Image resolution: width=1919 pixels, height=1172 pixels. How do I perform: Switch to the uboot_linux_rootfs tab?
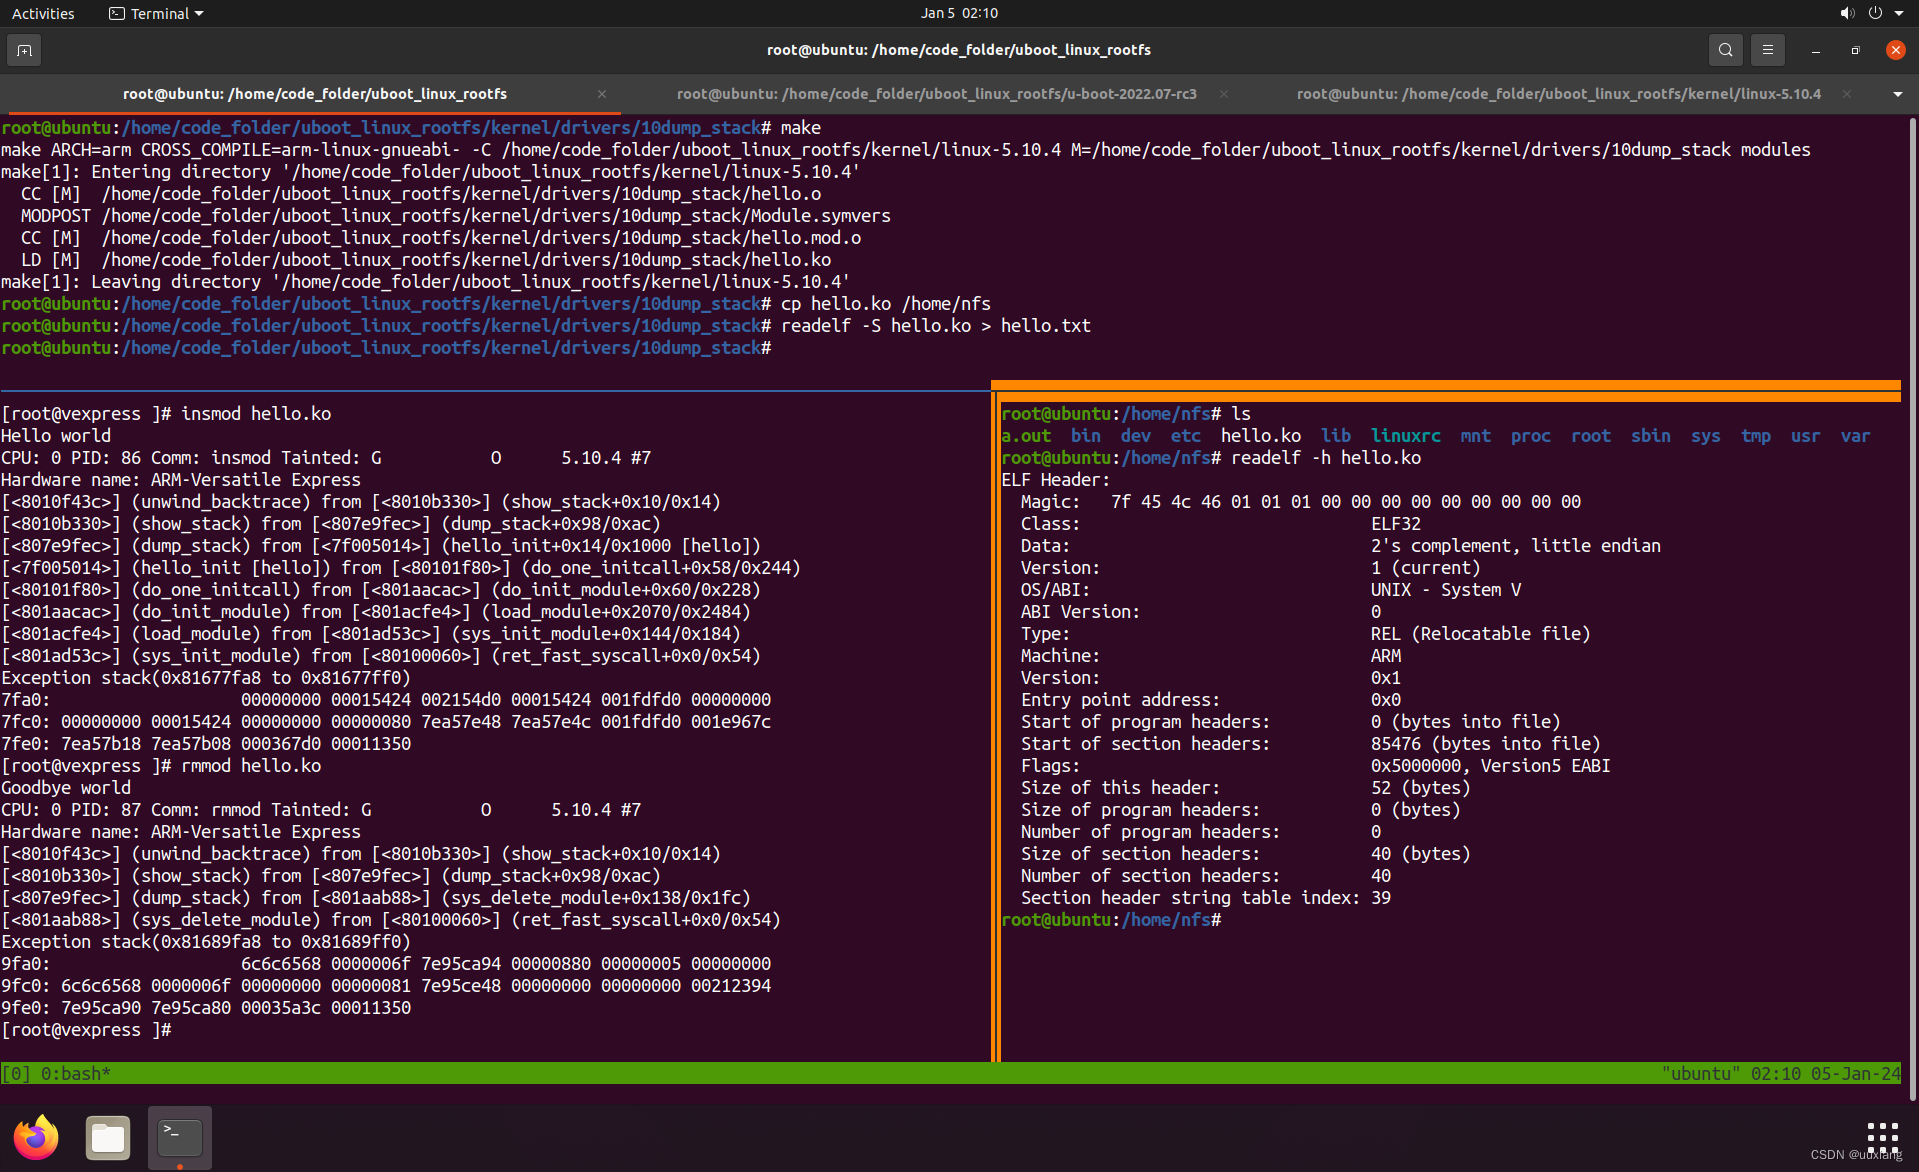click(315, 94)
